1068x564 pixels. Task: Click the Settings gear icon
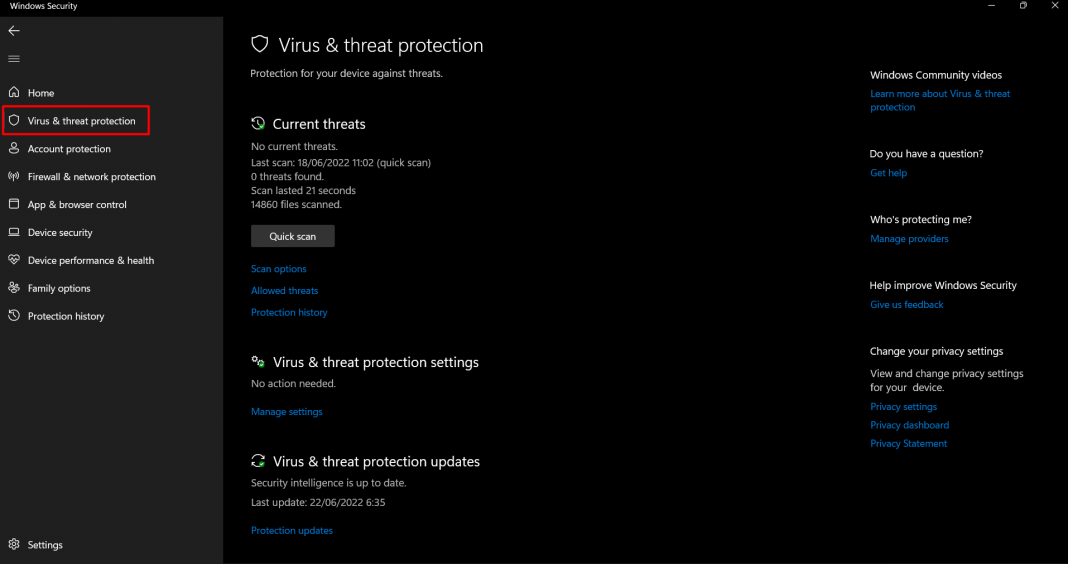[x=14, y=545]
